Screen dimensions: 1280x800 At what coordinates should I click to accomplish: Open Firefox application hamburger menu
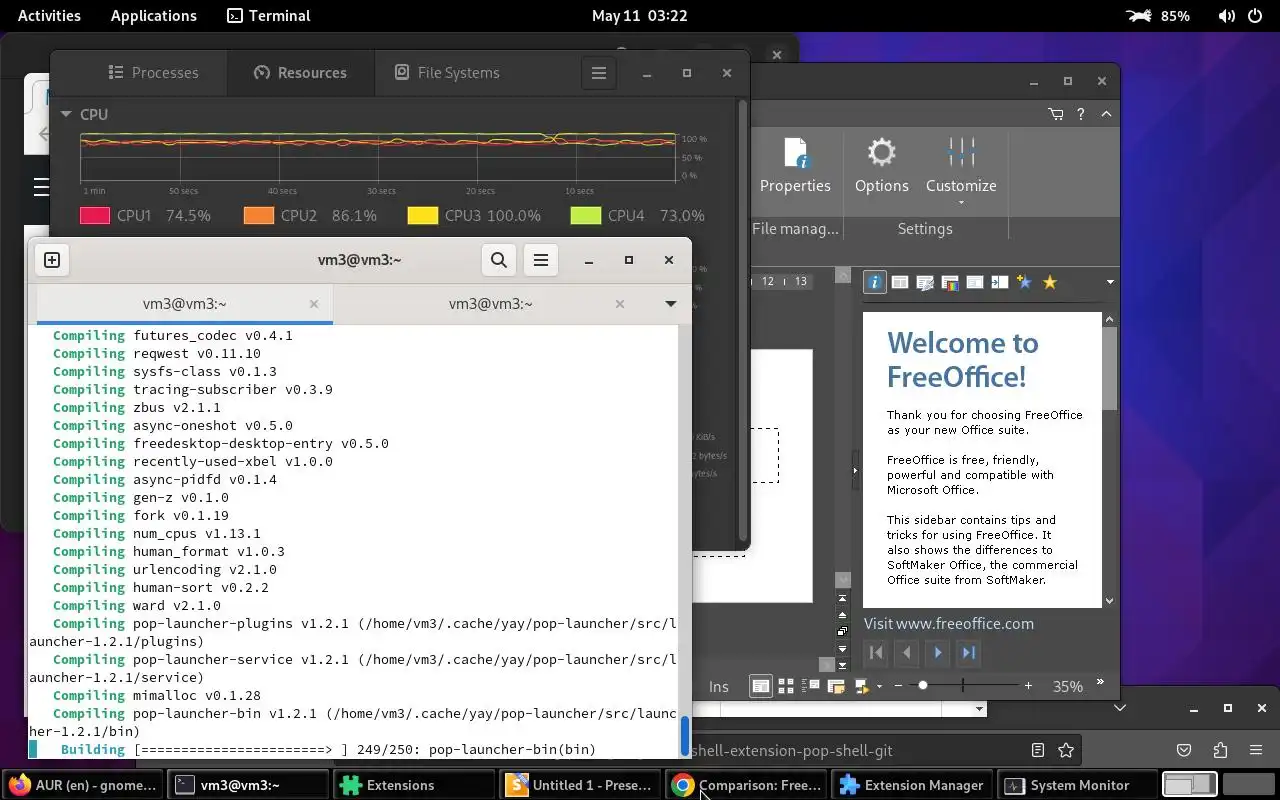tap(1256, 750)
